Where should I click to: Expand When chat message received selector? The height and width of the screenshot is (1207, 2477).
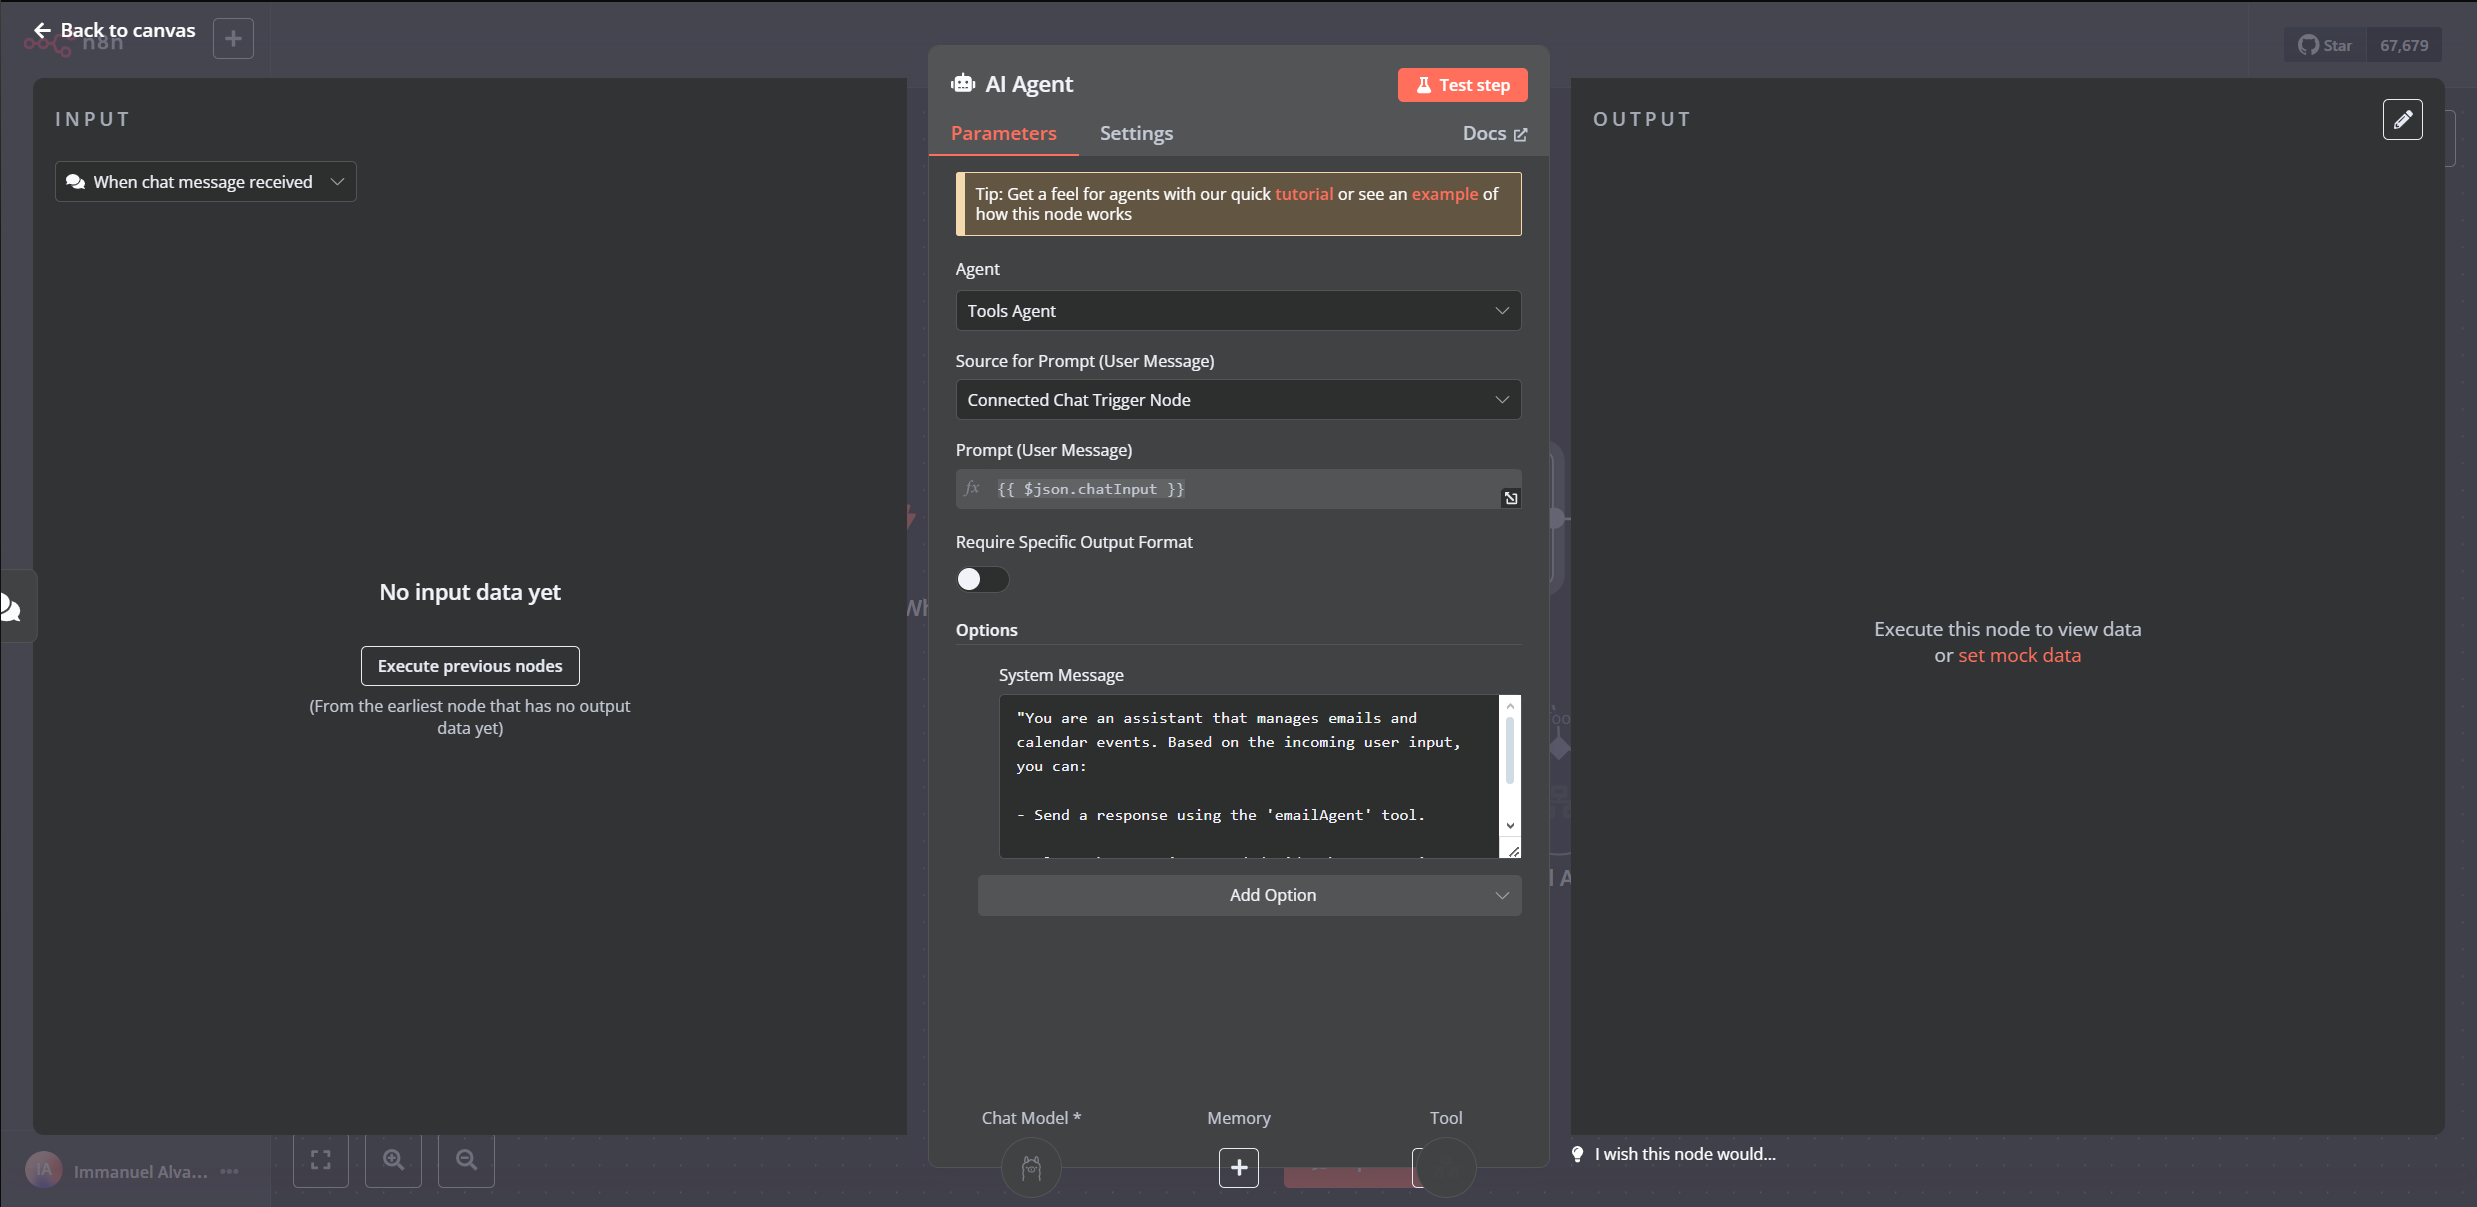(205, 182)
